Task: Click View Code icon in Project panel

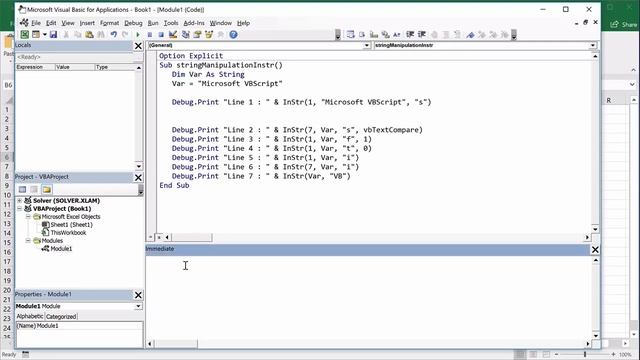Action: click(x=22, y=189)
